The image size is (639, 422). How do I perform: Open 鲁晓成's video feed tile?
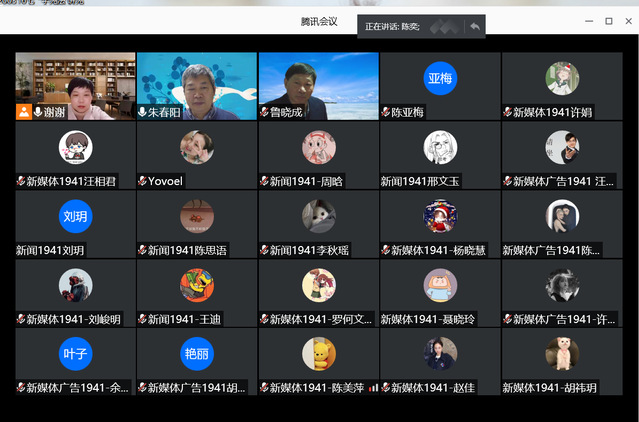click(x=318, y=78)
